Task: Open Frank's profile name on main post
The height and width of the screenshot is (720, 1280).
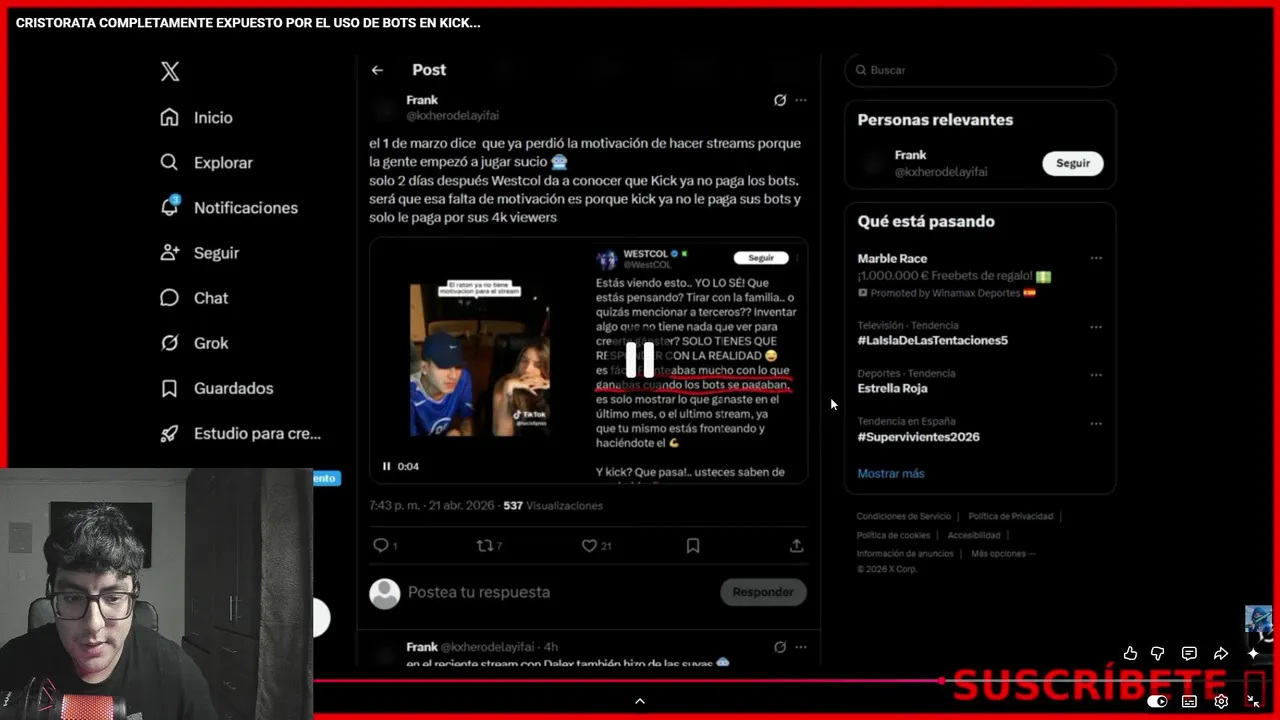Action: (422, 100)
